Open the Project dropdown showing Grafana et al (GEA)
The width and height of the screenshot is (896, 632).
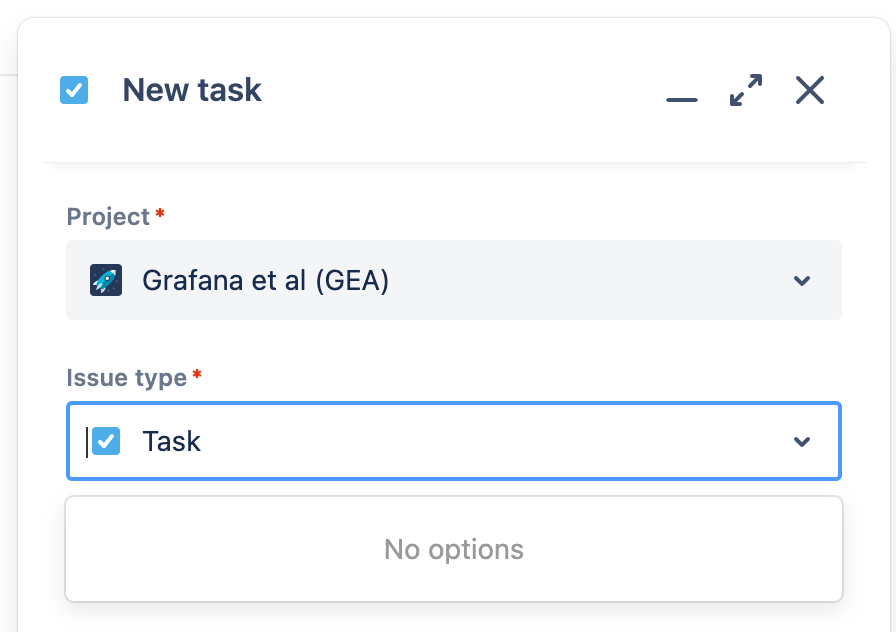pos(454,280)
